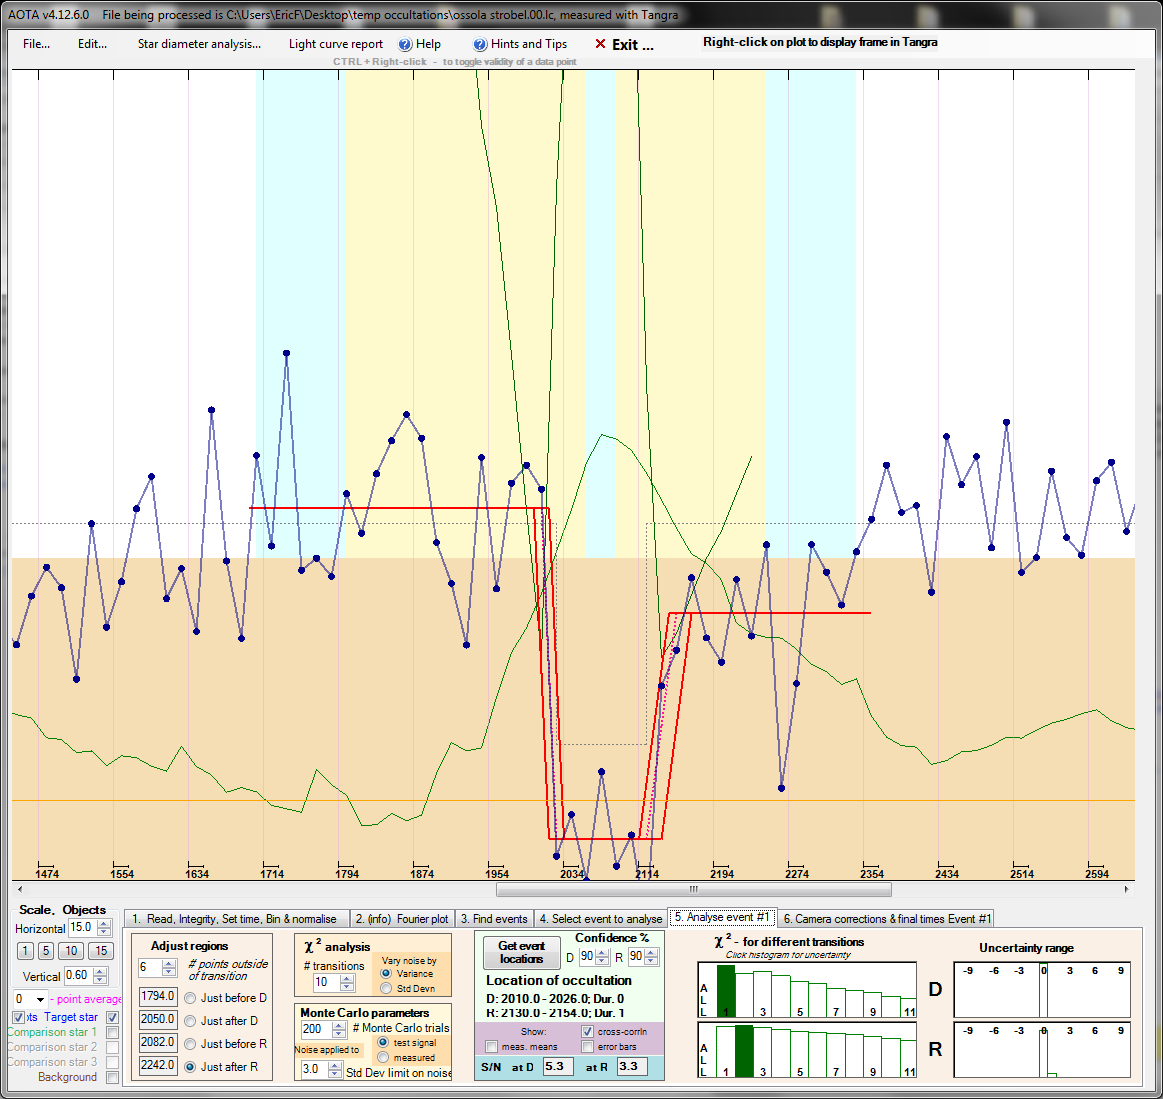
Task: Click the points outside of transition spinner
Action: 169,968
